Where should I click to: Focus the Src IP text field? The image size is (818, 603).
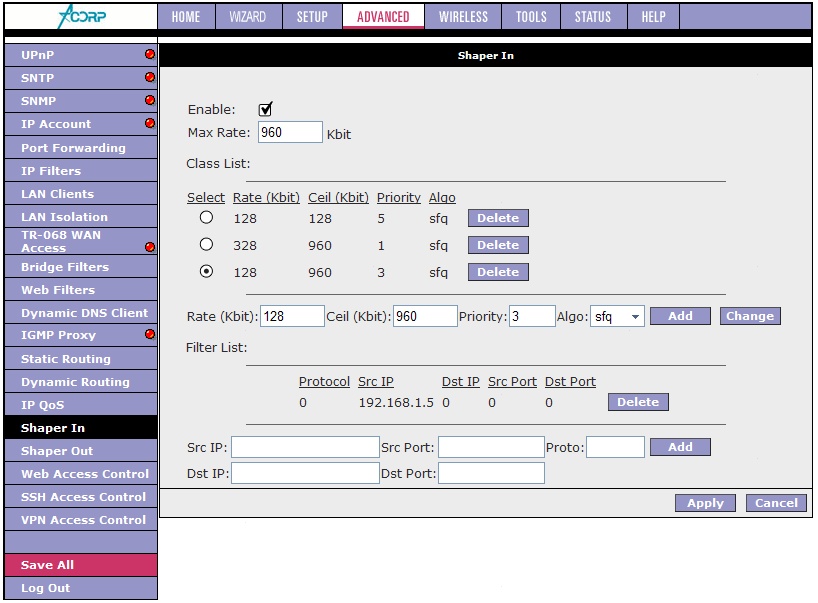[x=305, y=447]
